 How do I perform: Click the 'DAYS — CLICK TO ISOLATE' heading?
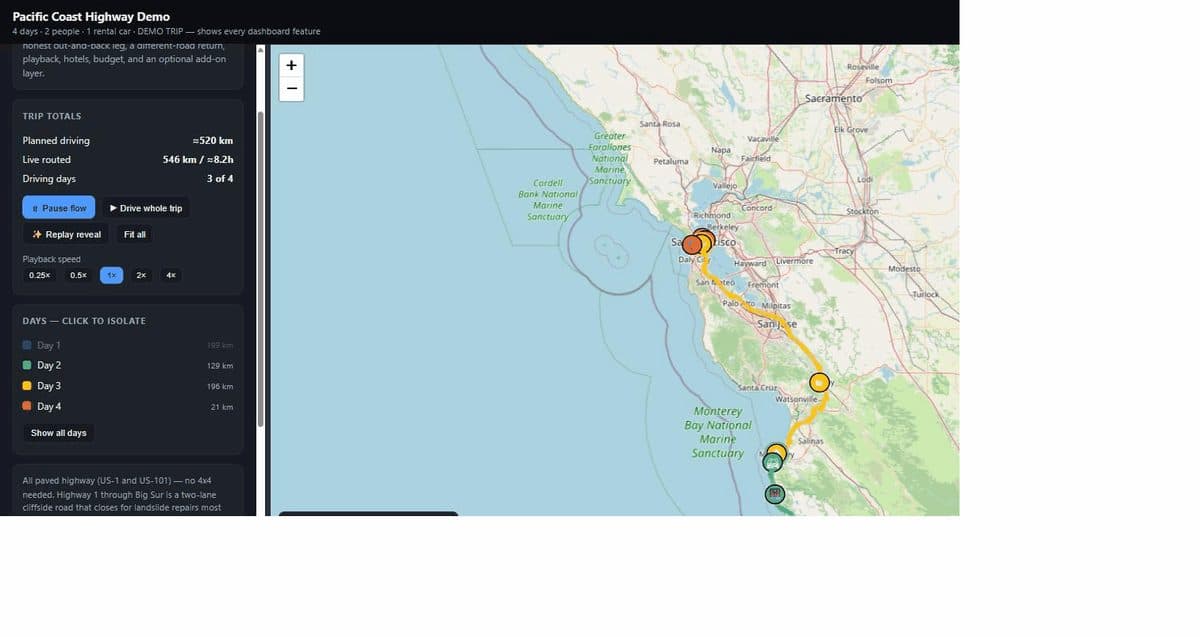tap(84, 321)
